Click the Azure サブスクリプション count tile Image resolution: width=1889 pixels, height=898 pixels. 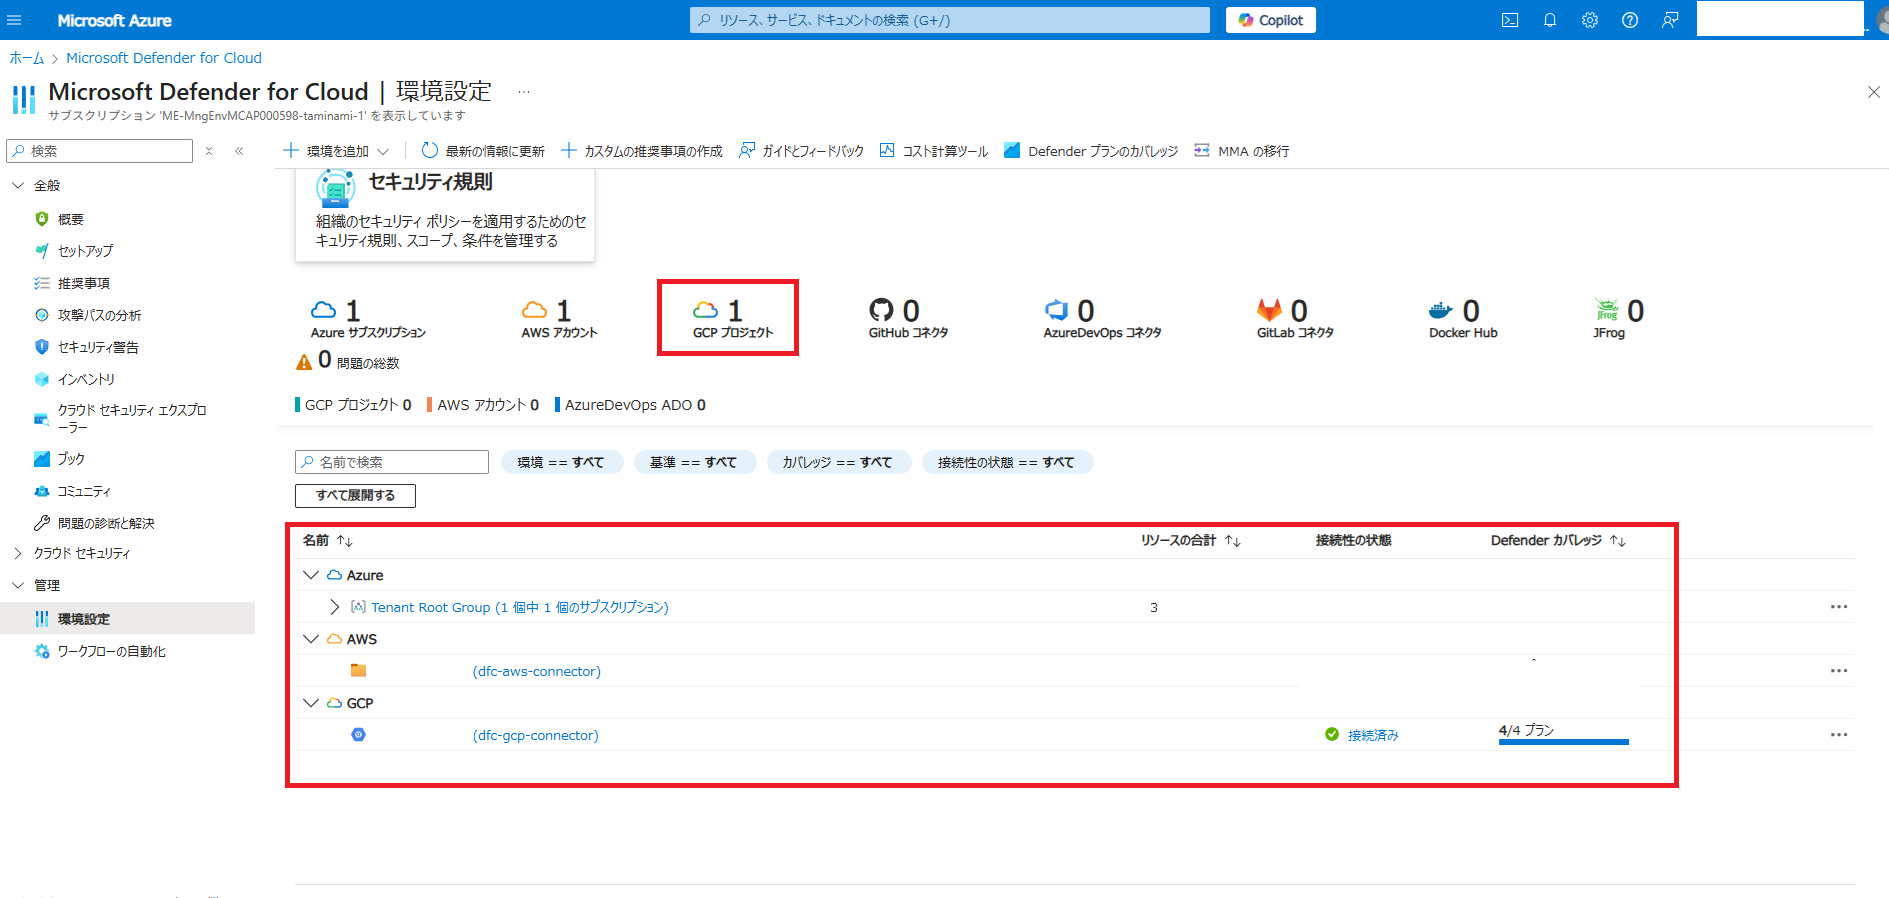[x=368, y=318]
